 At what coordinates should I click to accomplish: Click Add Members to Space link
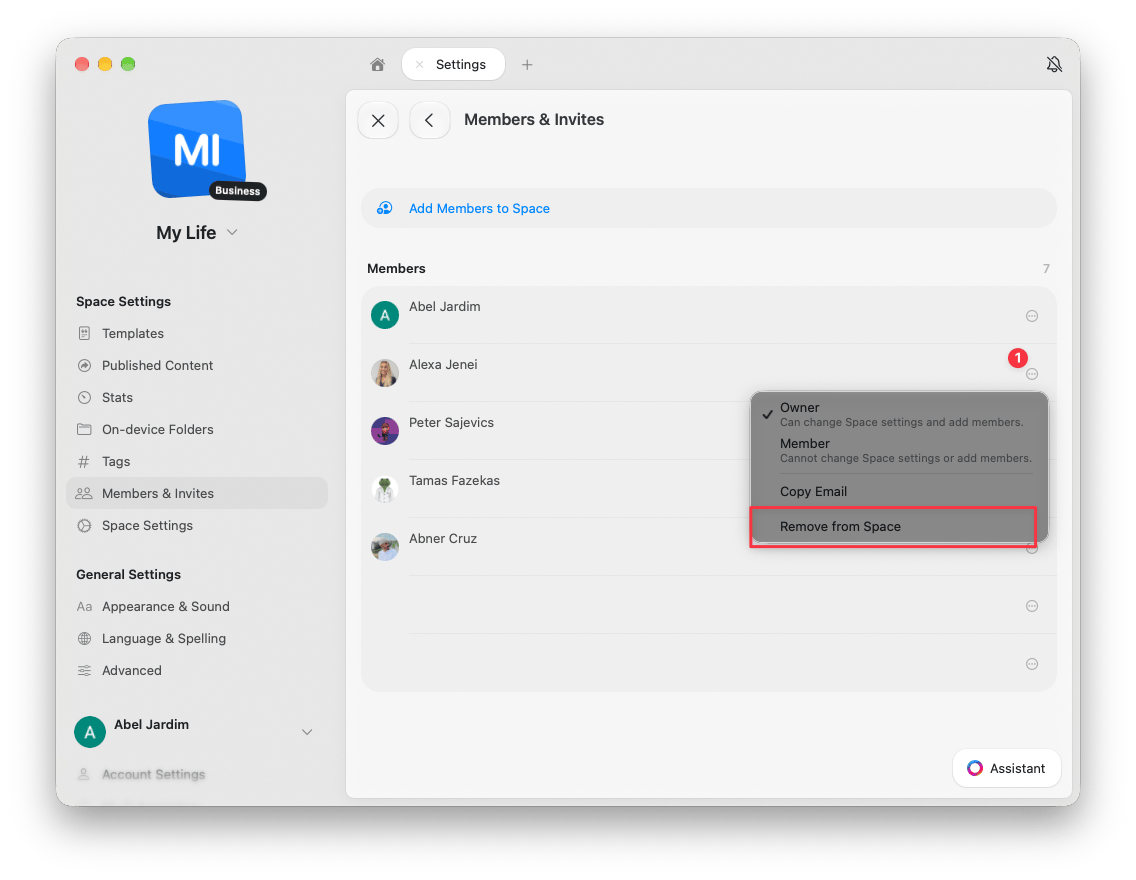click(479, 209)
